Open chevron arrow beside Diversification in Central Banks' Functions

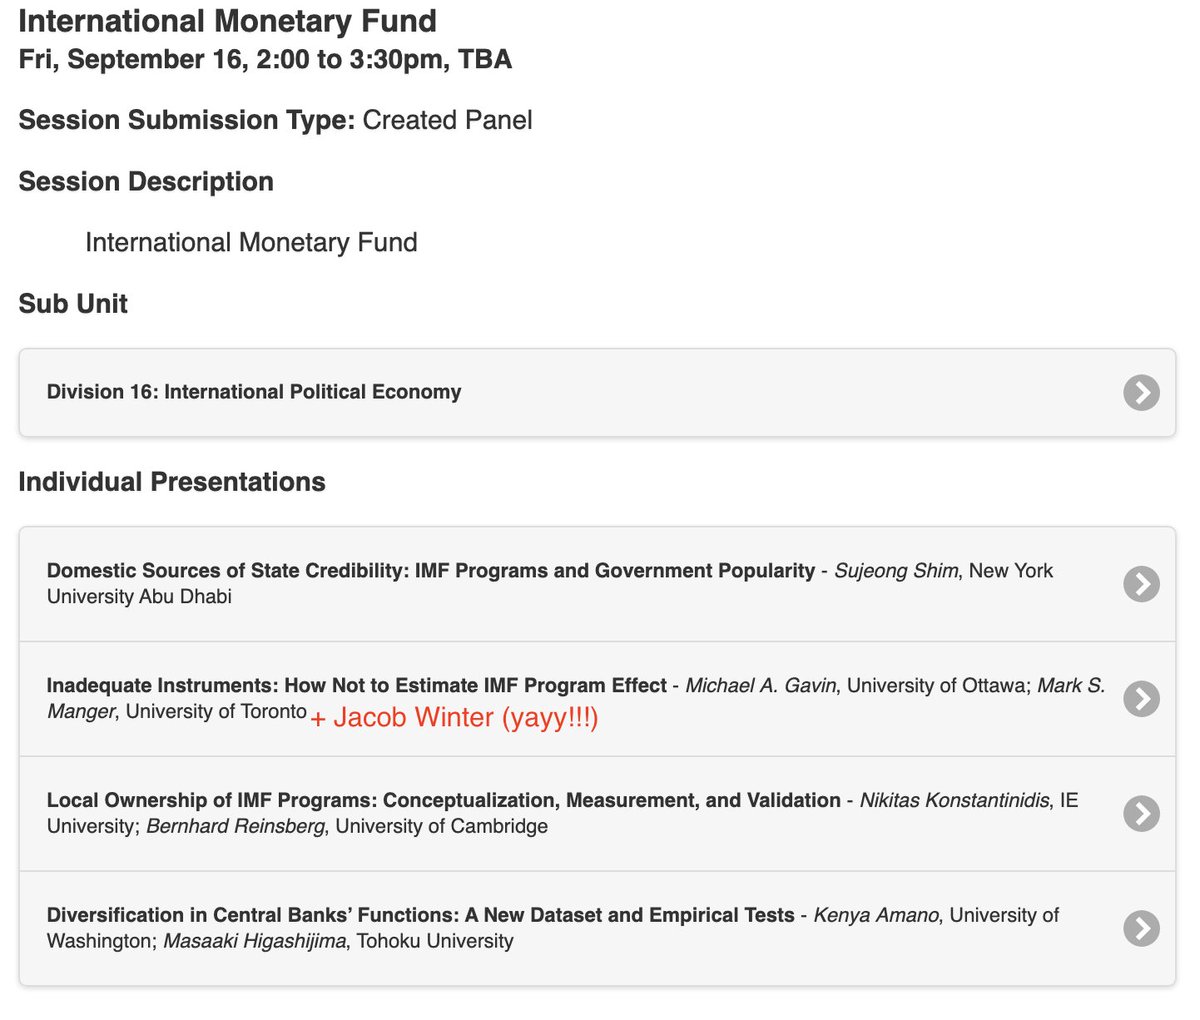1141,929
